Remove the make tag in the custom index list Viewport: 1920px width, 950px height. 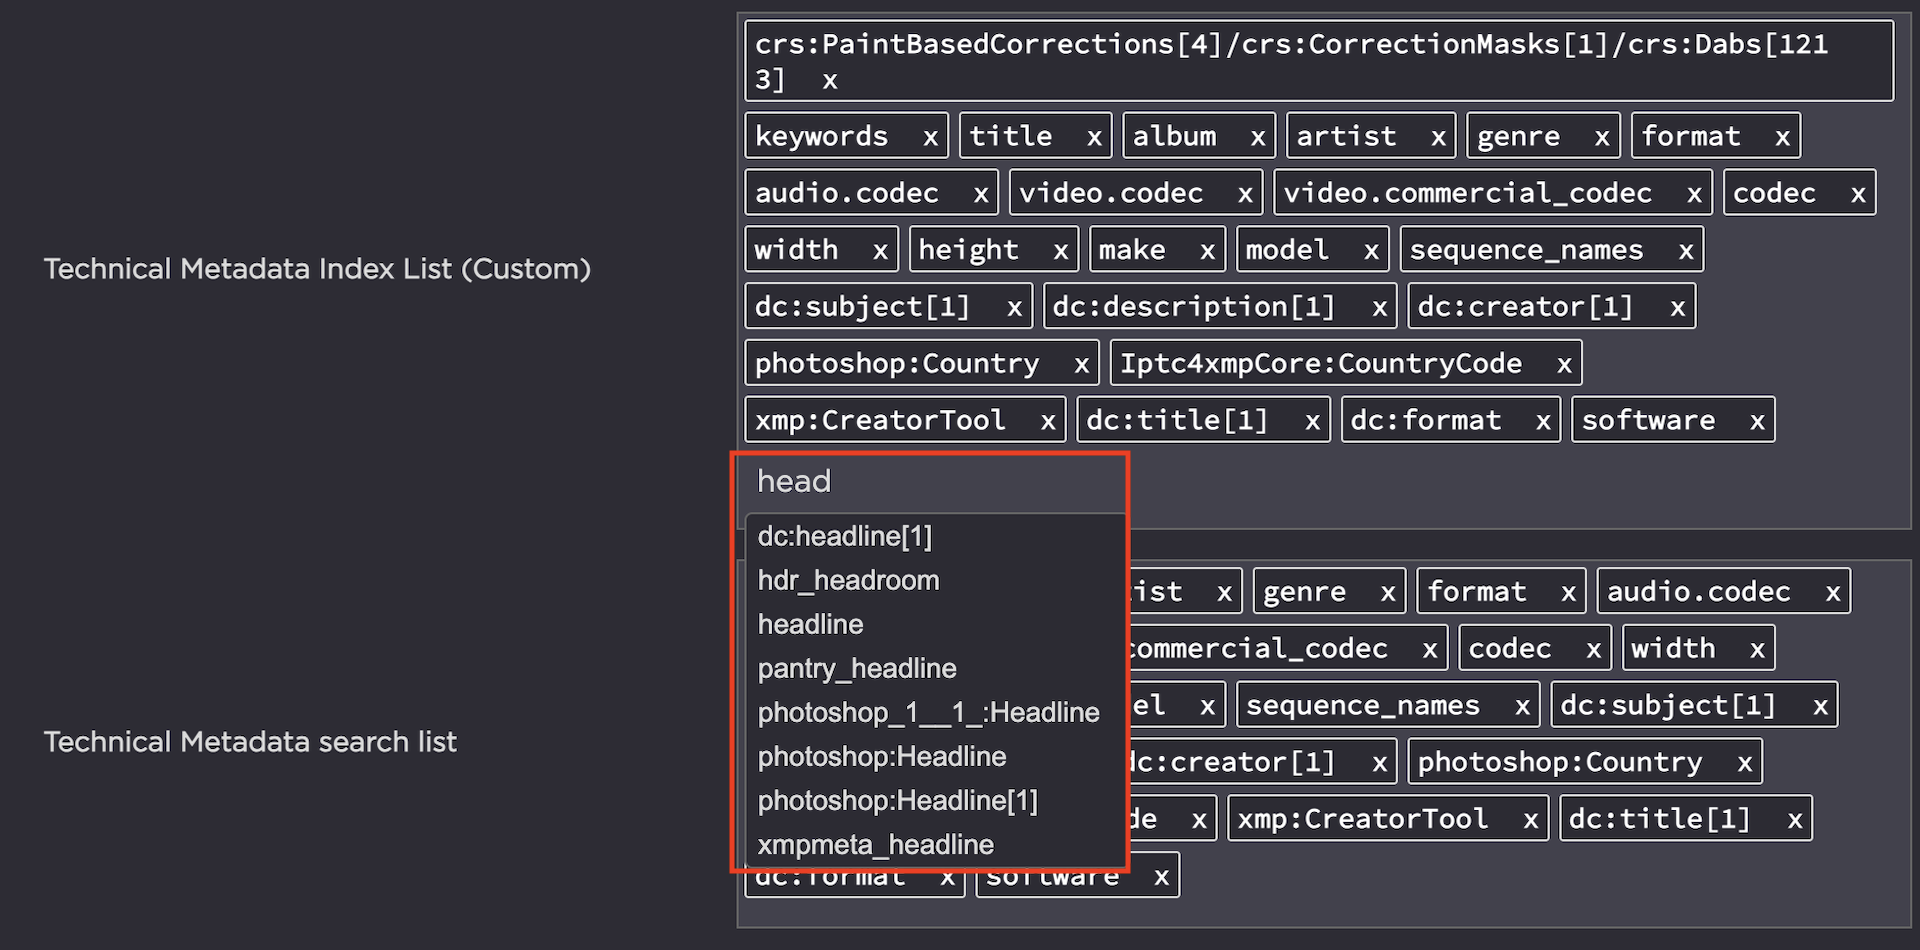[1207, 252]
